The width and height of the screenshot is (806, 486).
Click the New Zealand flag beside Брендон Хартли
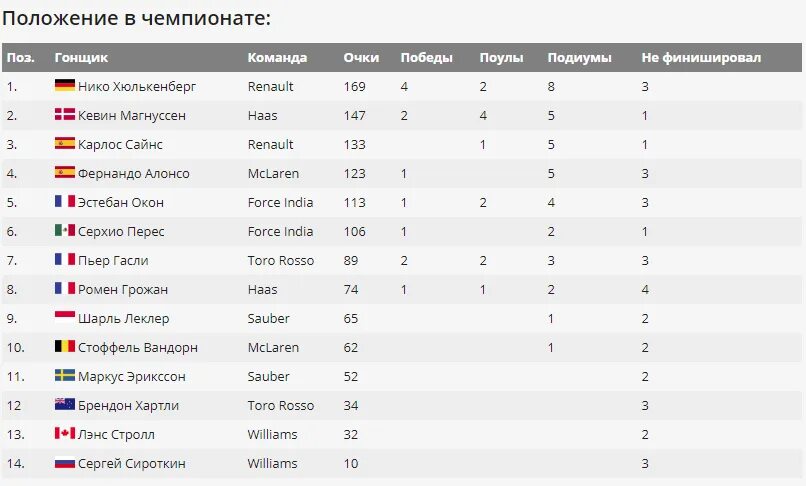[x=65, y=404]
